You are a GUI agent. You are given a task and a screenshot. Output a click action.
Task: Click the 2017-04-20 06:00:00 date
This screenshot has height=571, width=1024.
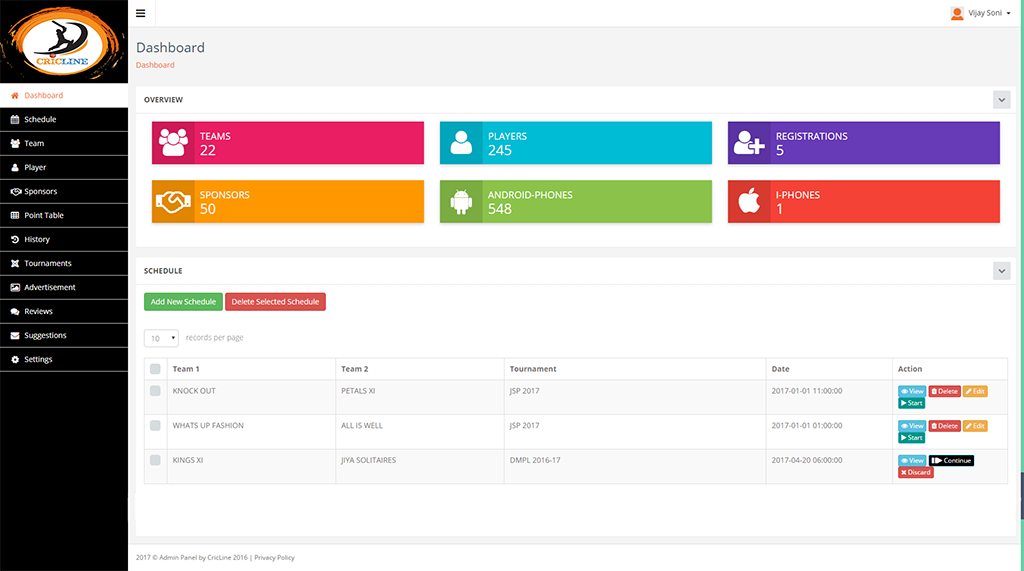pyautogui.click(x=807, y=460)
